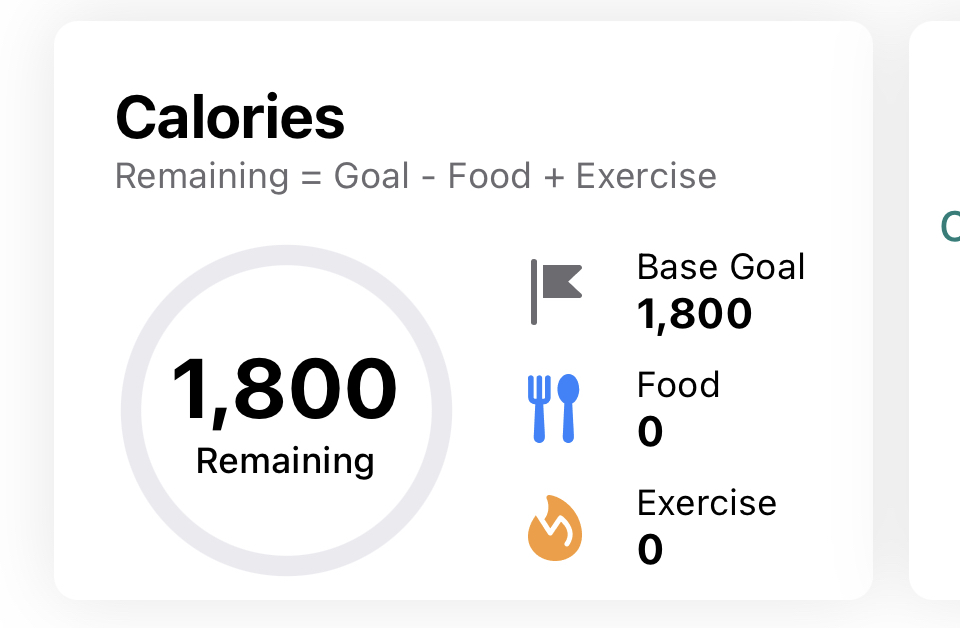Click the Exercise value 0
Screen dimensions: 960x628
pyautogui.click(x=650, y=550)
